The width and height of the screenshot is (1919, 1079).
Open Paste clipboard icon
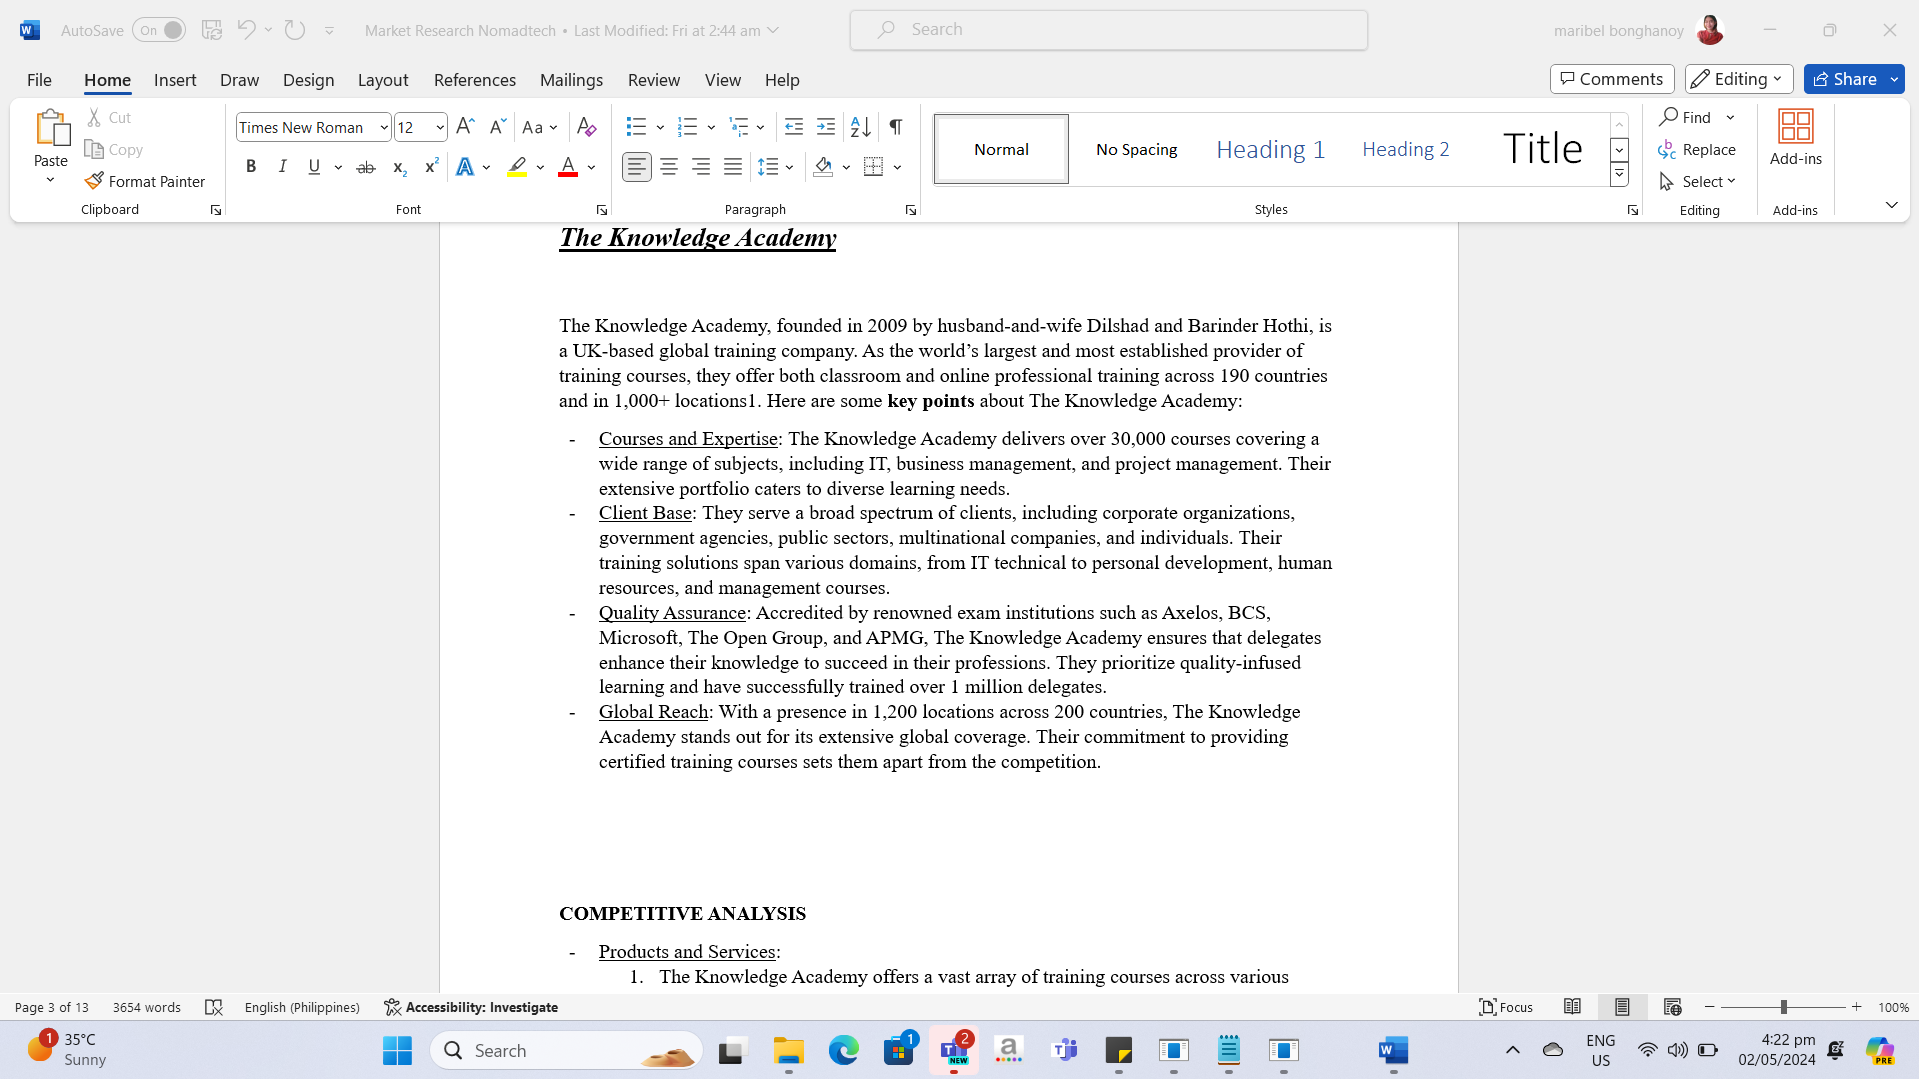pos(51,128)
